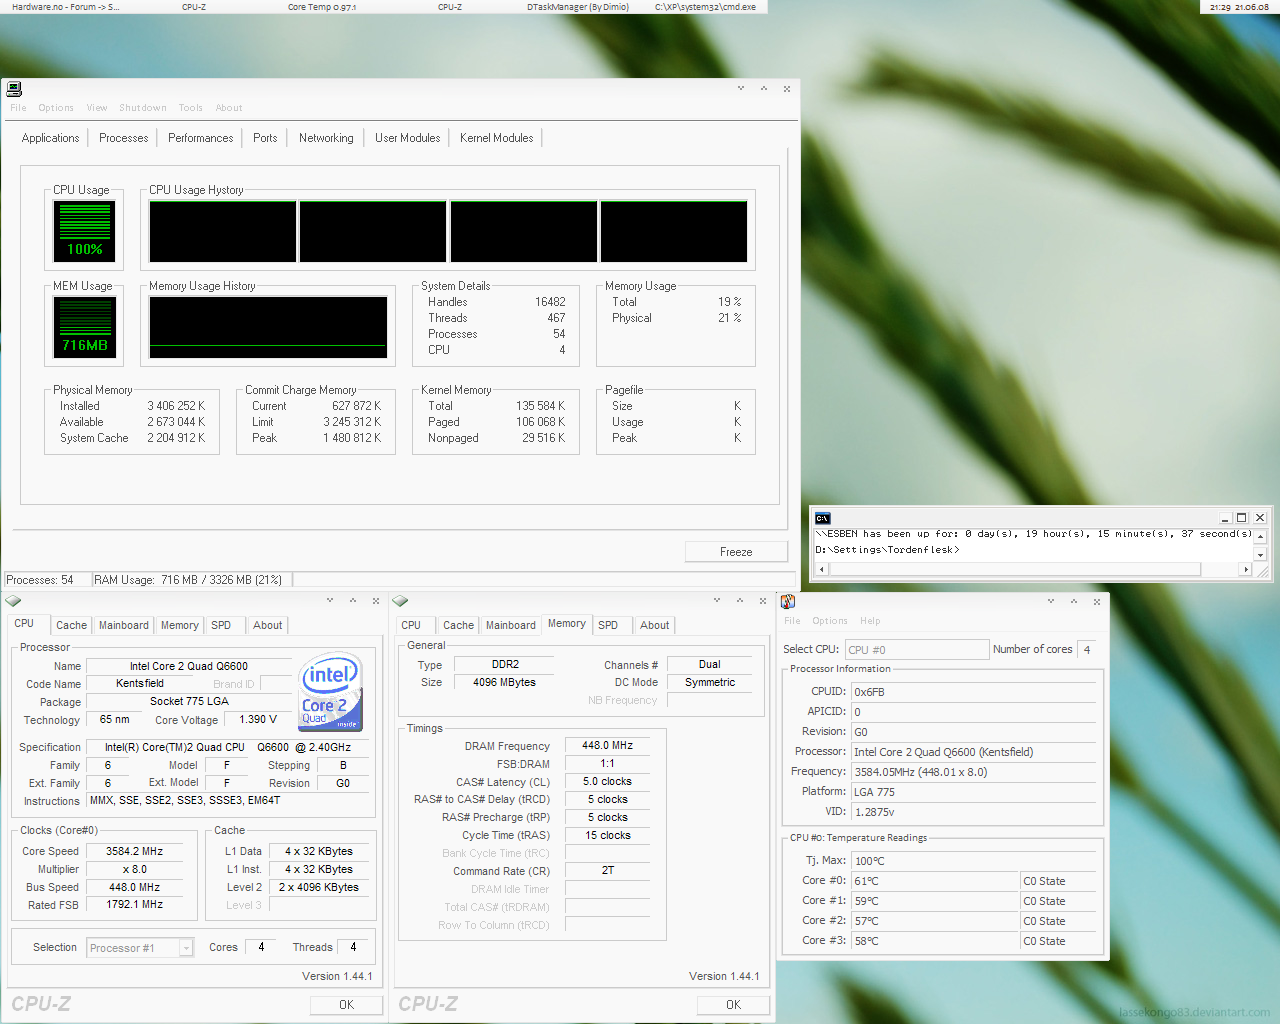Viewport: 1280px width, 1024px height.
Task: Click cmd.exe taskbar entry
Action: coord(706,7)
